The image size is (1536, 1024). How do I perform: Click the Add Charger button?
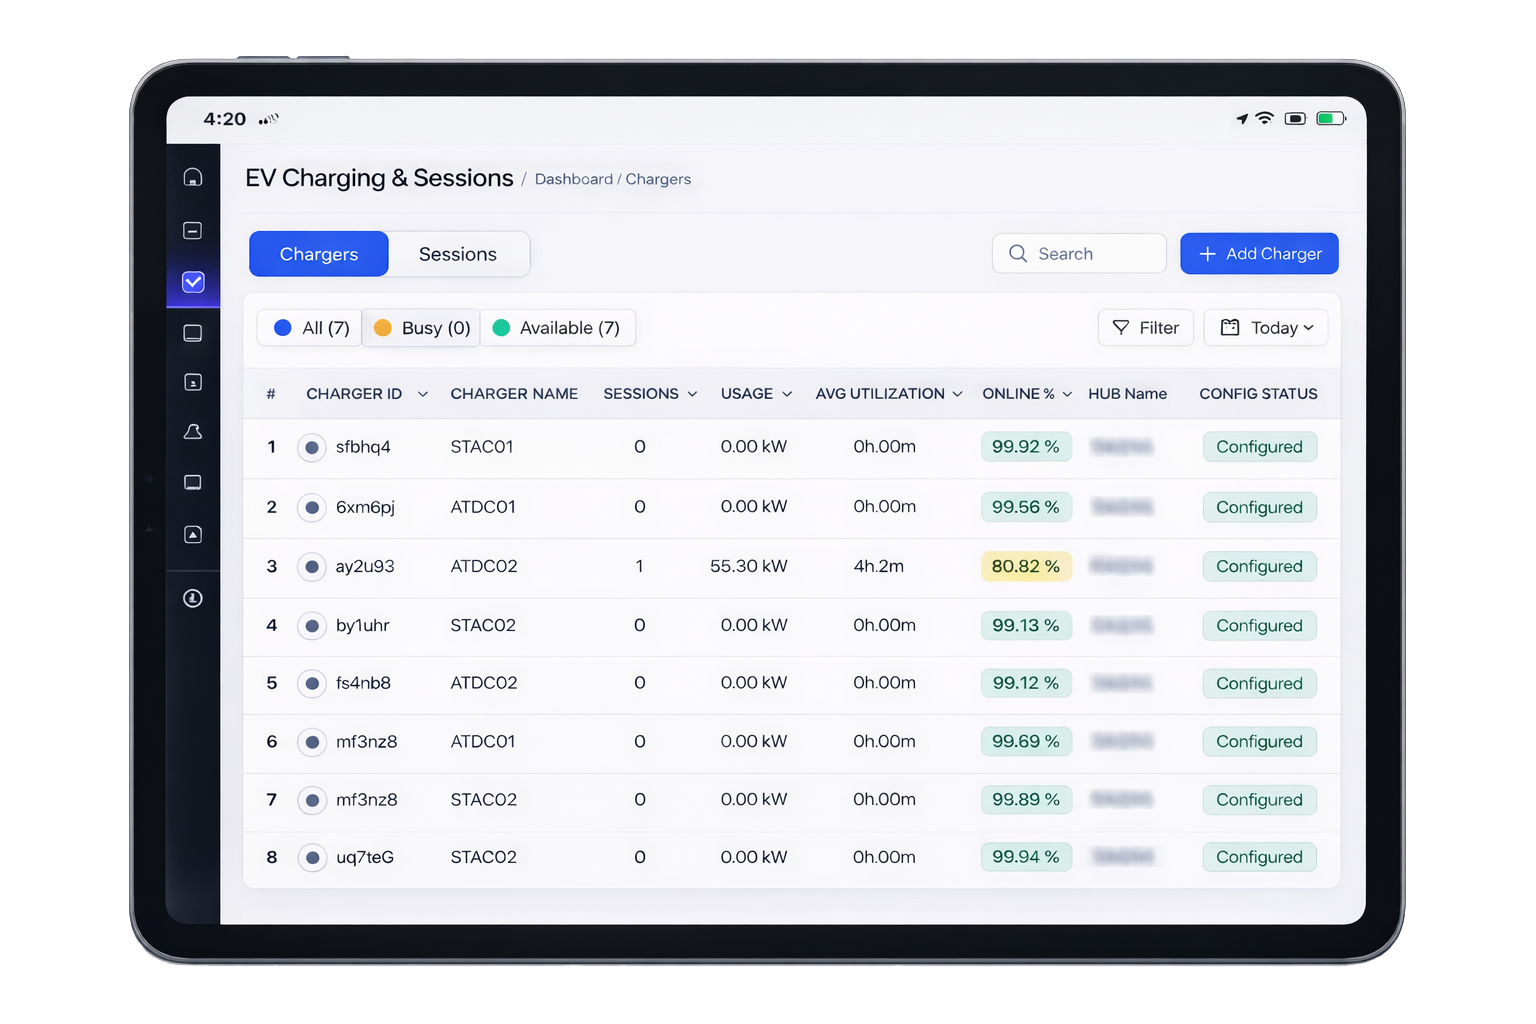pos(1259,254)
